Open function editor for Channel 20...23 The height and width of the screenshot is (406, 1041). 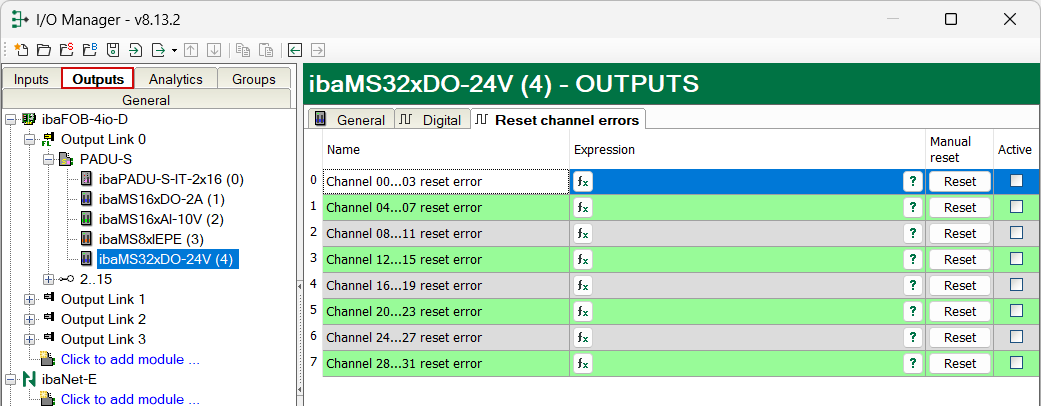pos(583,311)
